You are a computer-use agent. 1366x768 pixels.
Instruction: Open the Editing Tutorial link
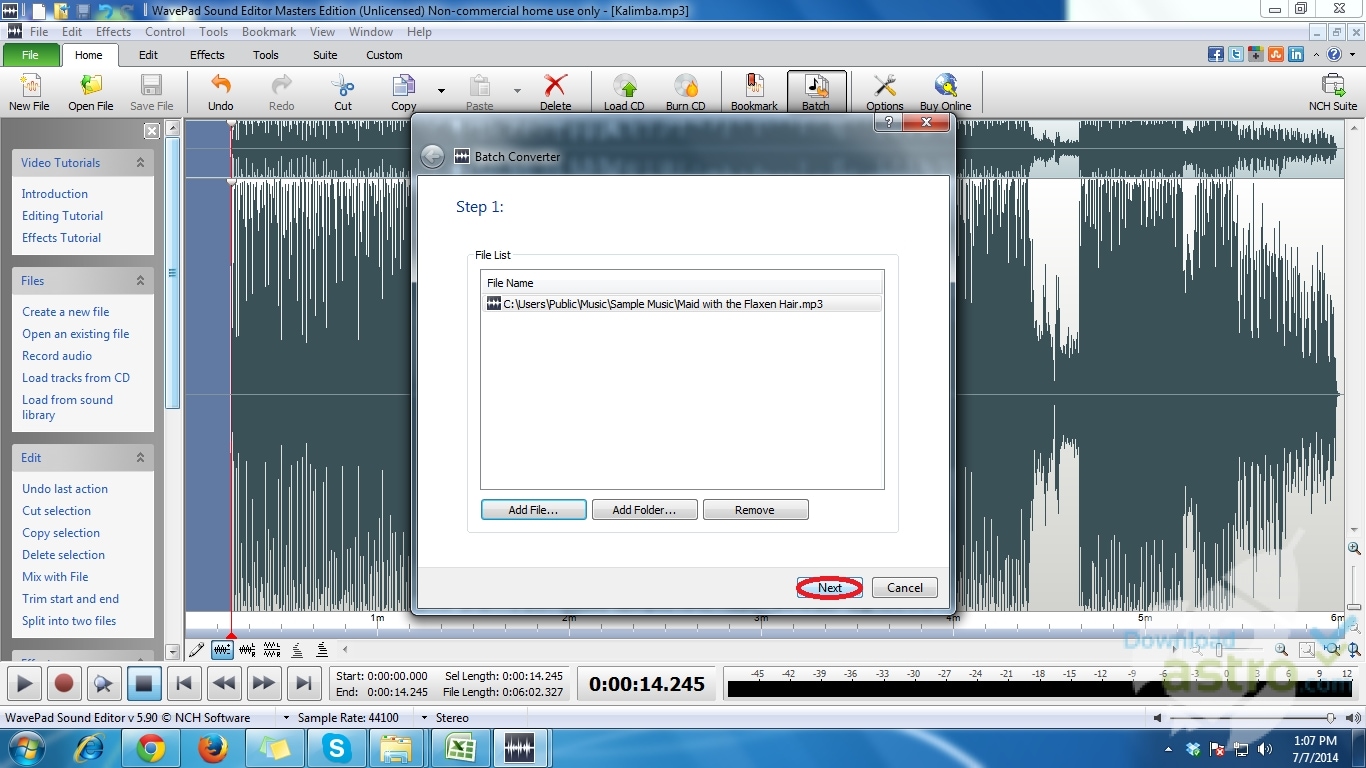click(x=63, y=216)
